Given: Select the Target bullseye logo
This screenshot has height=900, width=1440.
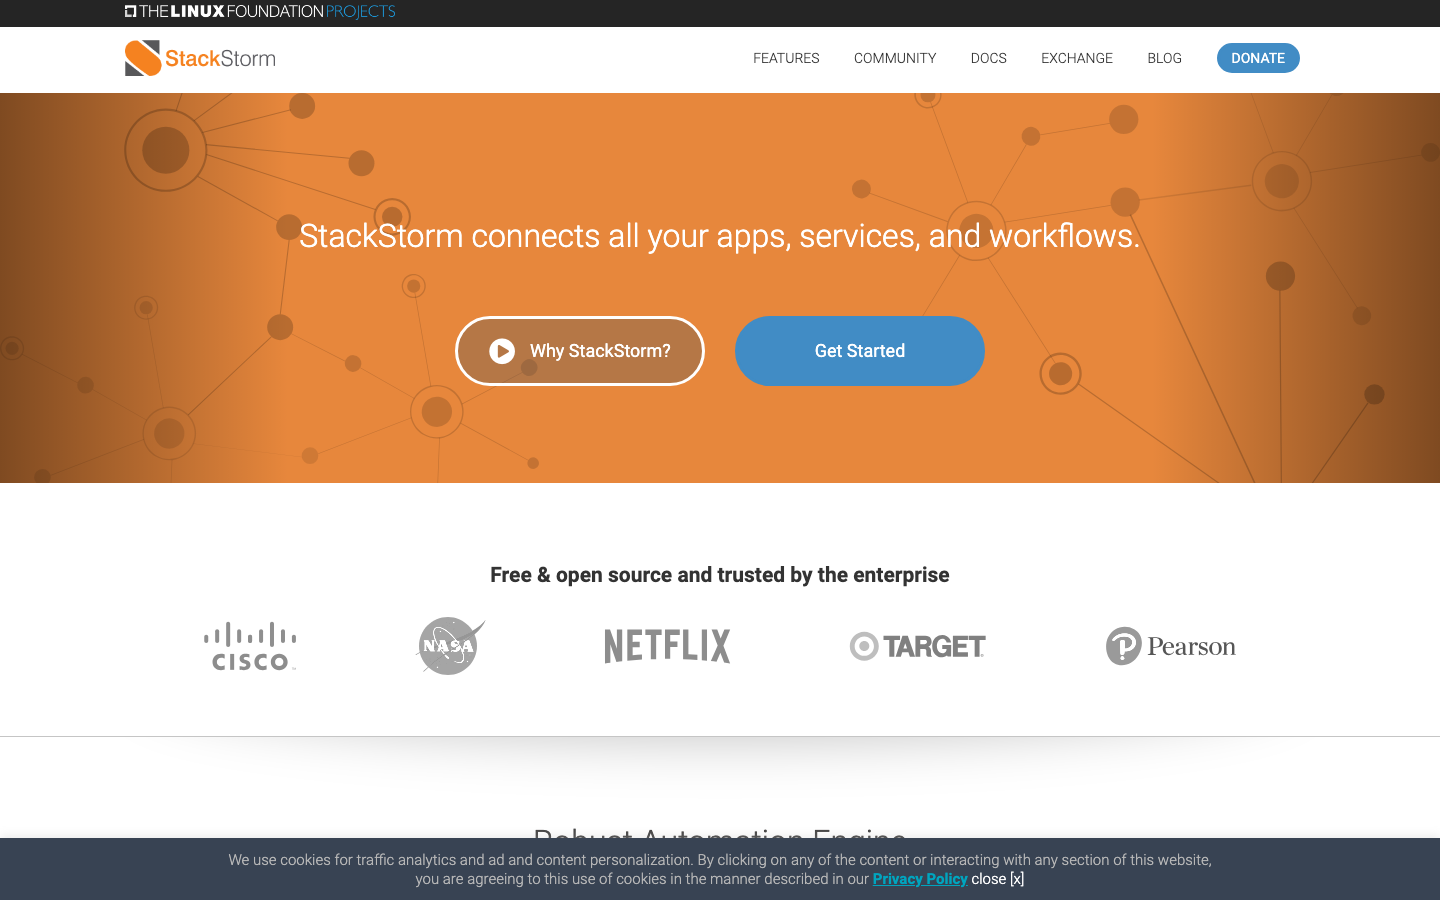Looking at the screenshot, I should click(862, 646).
